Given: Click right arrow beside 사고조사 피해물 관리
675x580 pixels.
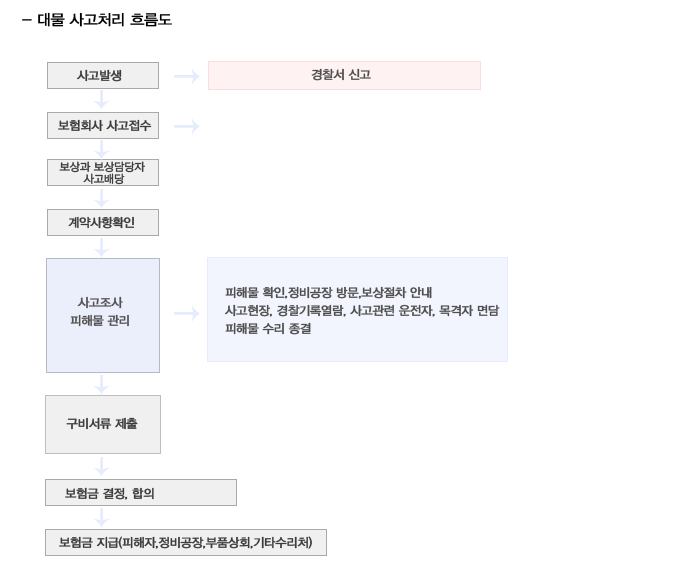Looking at the screenshot, I should [186, 313].
